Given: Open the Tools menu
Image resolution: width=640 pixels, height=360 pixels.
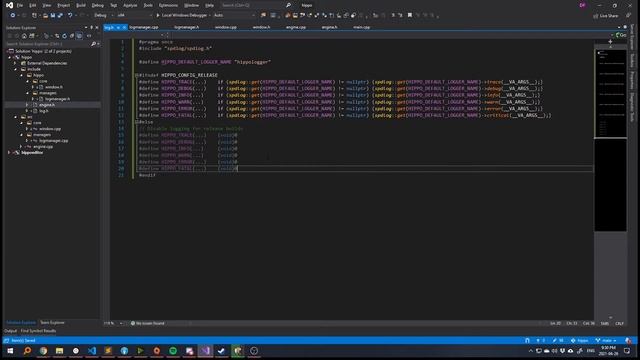Looking at the screenshot, I should pos(148,5).
